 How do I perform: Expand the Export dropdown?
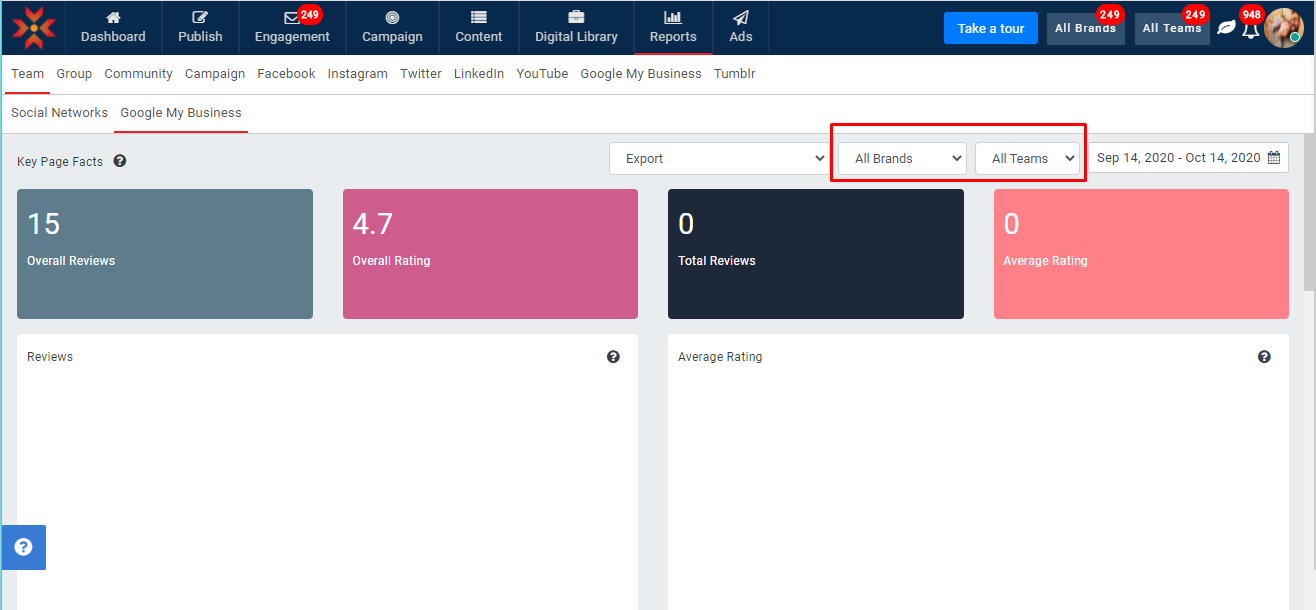click(719, 158)
